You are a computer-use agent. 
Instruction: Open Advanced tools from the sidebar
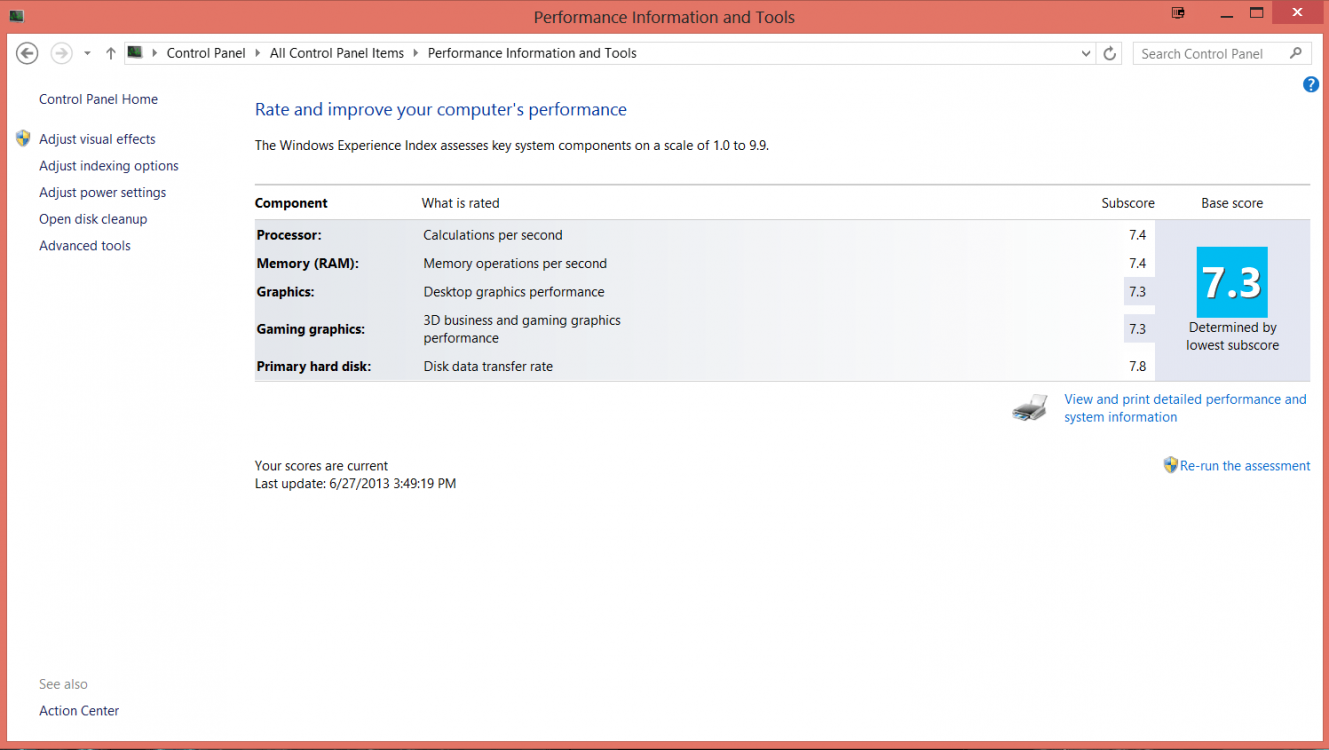85,246
